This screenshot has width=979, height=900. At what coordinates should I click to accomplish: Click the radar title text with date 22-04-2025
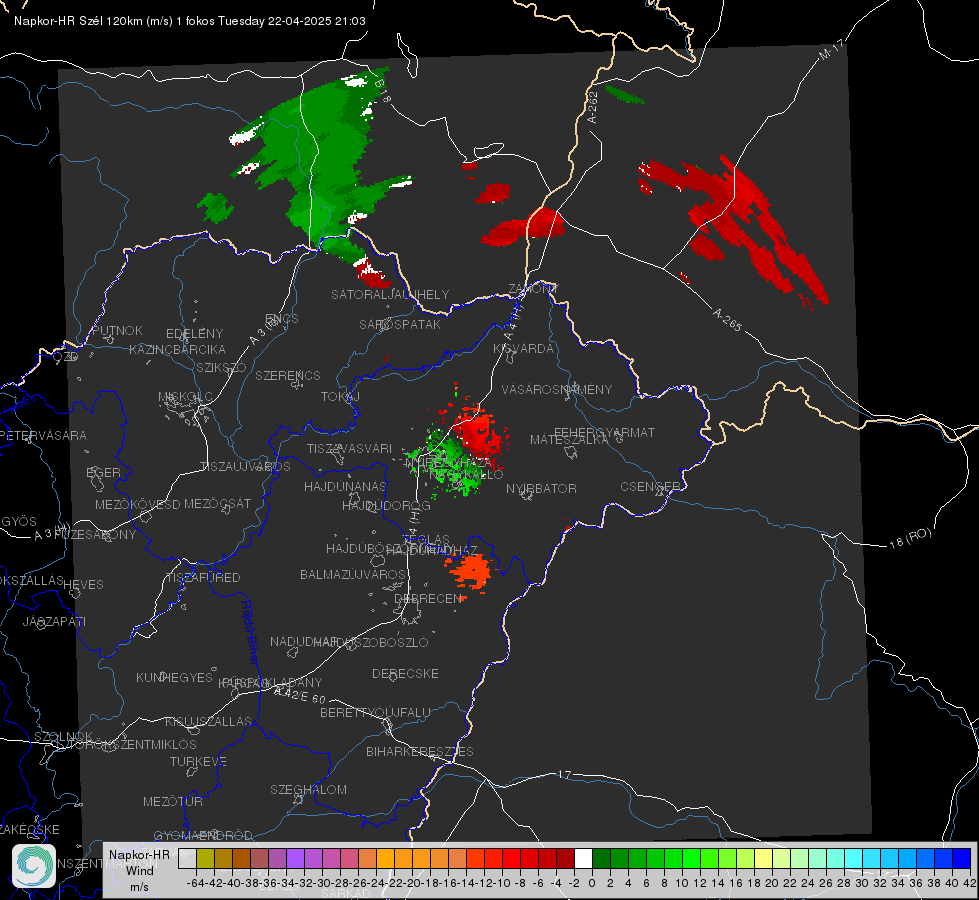tap(190, 21)
